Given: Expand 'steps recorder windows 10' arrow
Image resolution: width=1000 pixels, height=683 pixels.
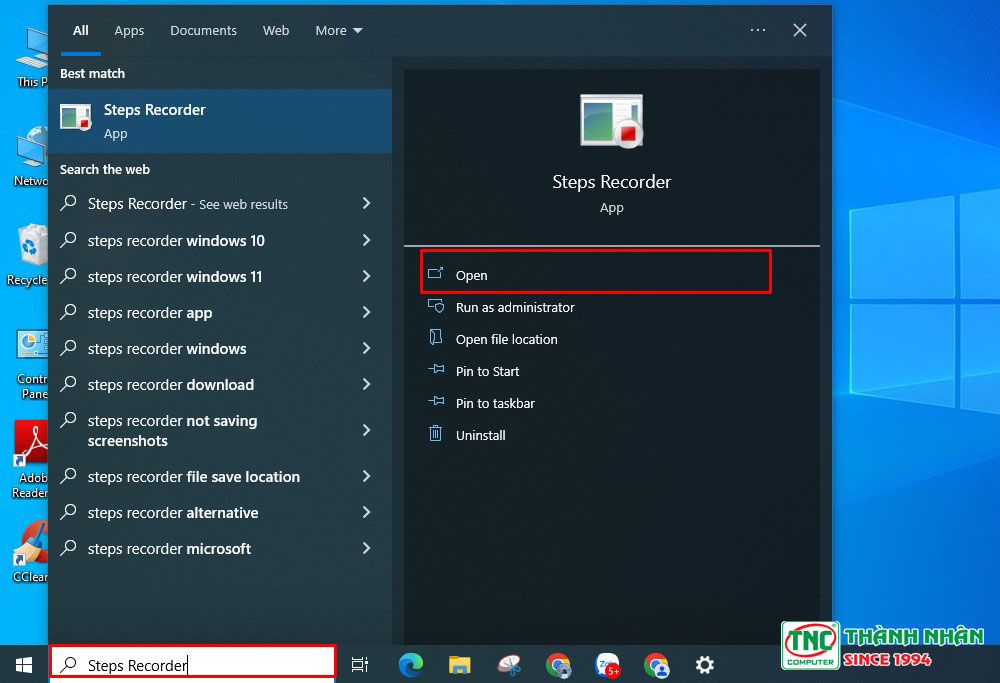Looking at the screenshot, I should (367, 240).
